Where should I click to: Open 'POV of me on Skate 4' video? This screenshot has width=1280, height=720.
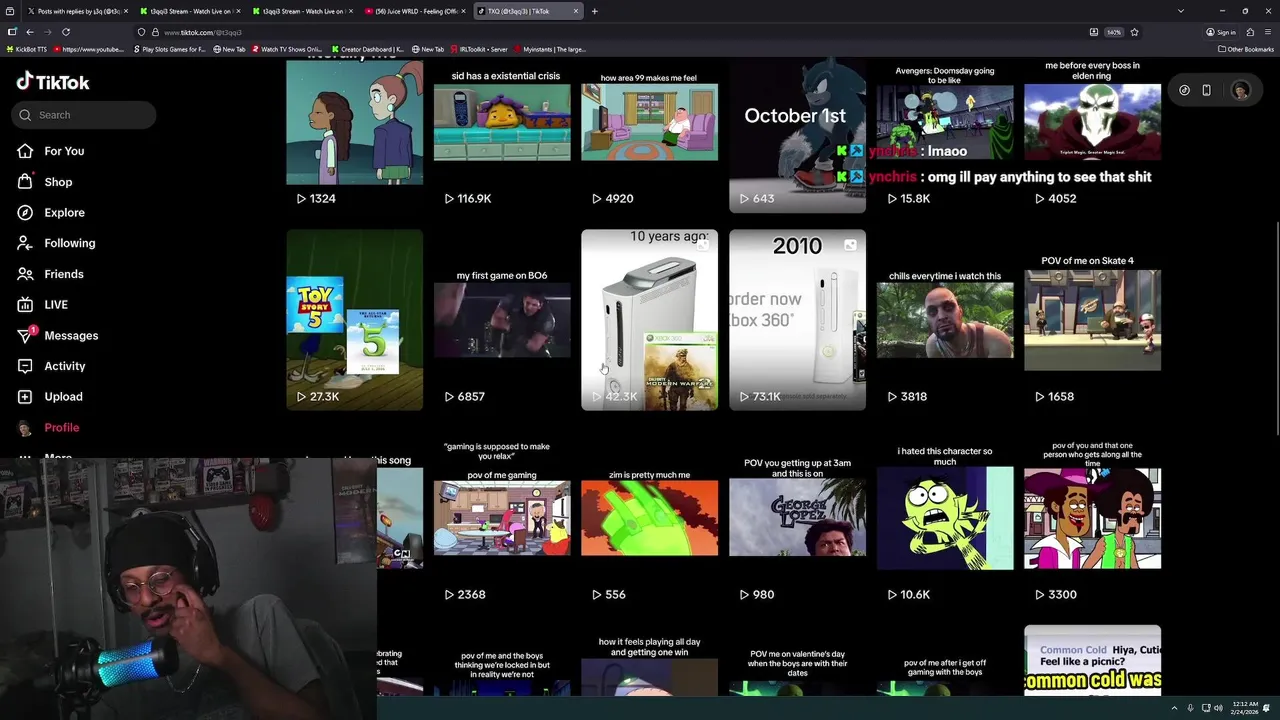pyautogui.click(x=1093, y=320)
